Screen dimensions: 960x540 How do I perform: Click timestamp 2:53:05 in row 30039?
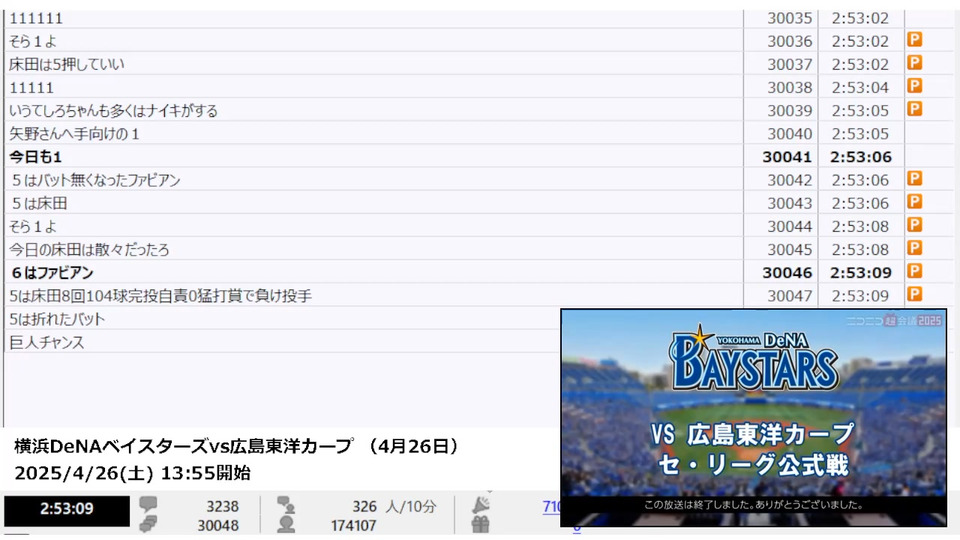pyautogui.click(x=860, y=111)
